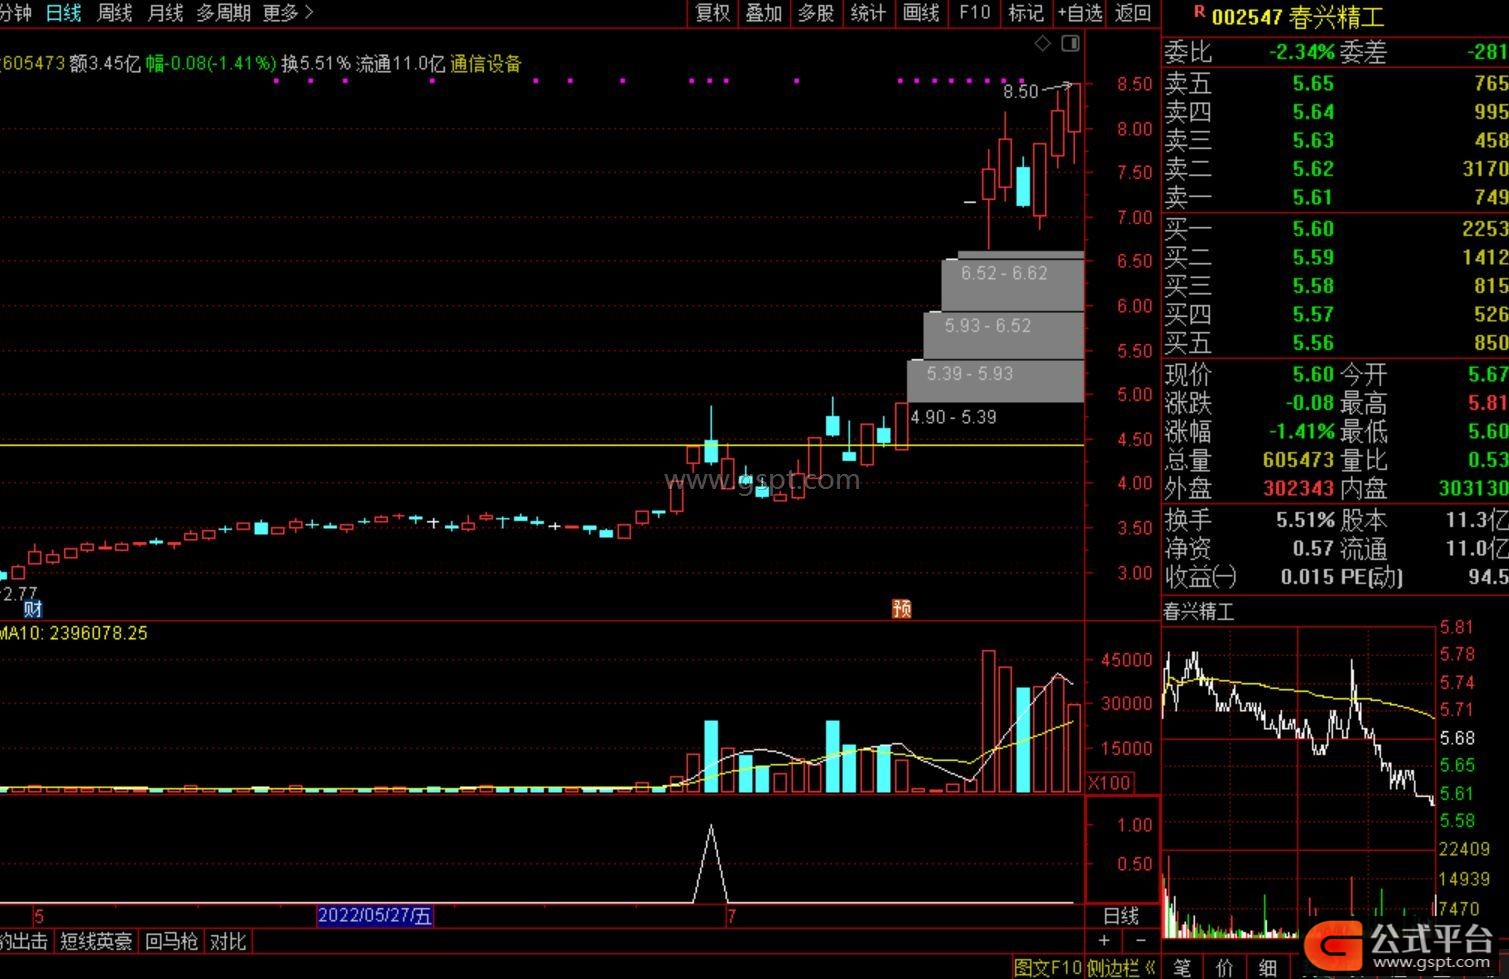Switch to 分钟 minute chart tab
This screenshot has width=1509, height=979.
pyautogui.click(x=16, y=13)
